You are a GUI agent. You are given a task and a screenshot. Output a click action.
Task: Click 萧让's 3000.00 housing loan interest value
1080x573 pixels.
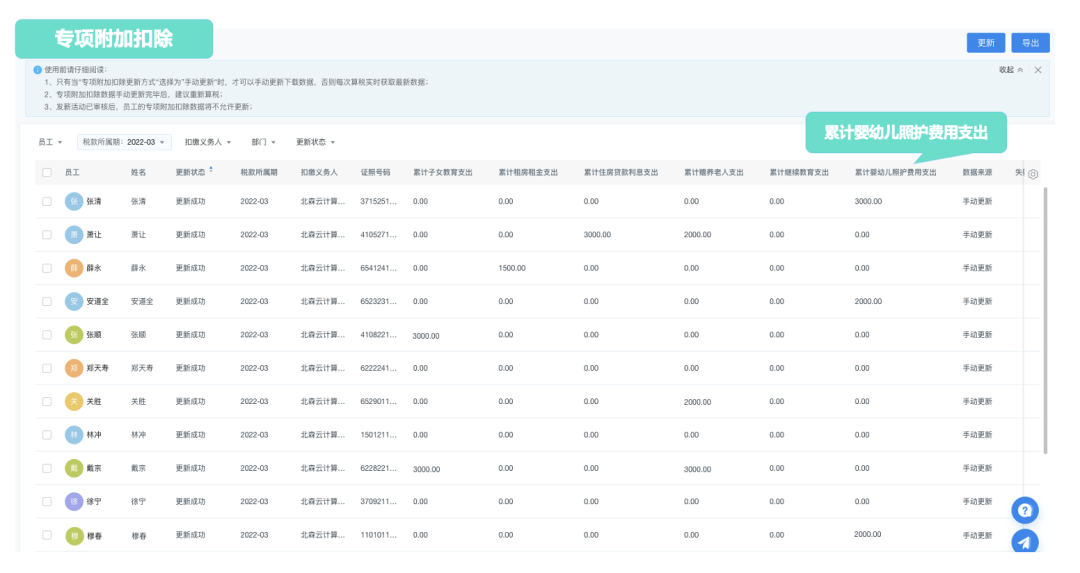click(597, 235)
